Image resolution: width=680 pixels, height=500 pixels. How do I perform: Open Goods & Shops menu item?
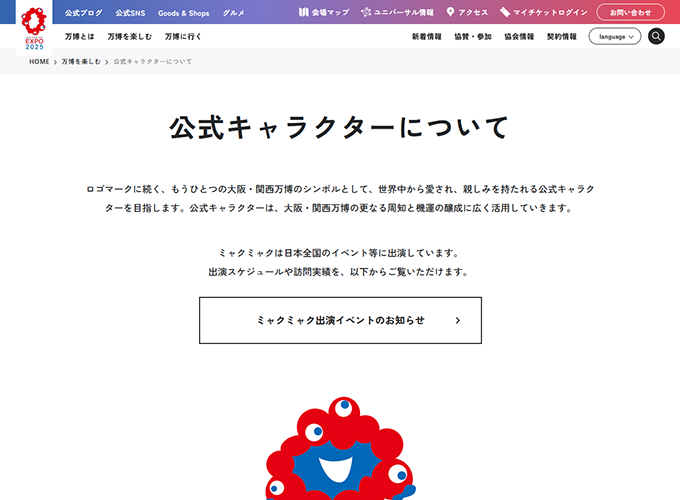coord(183,13)
